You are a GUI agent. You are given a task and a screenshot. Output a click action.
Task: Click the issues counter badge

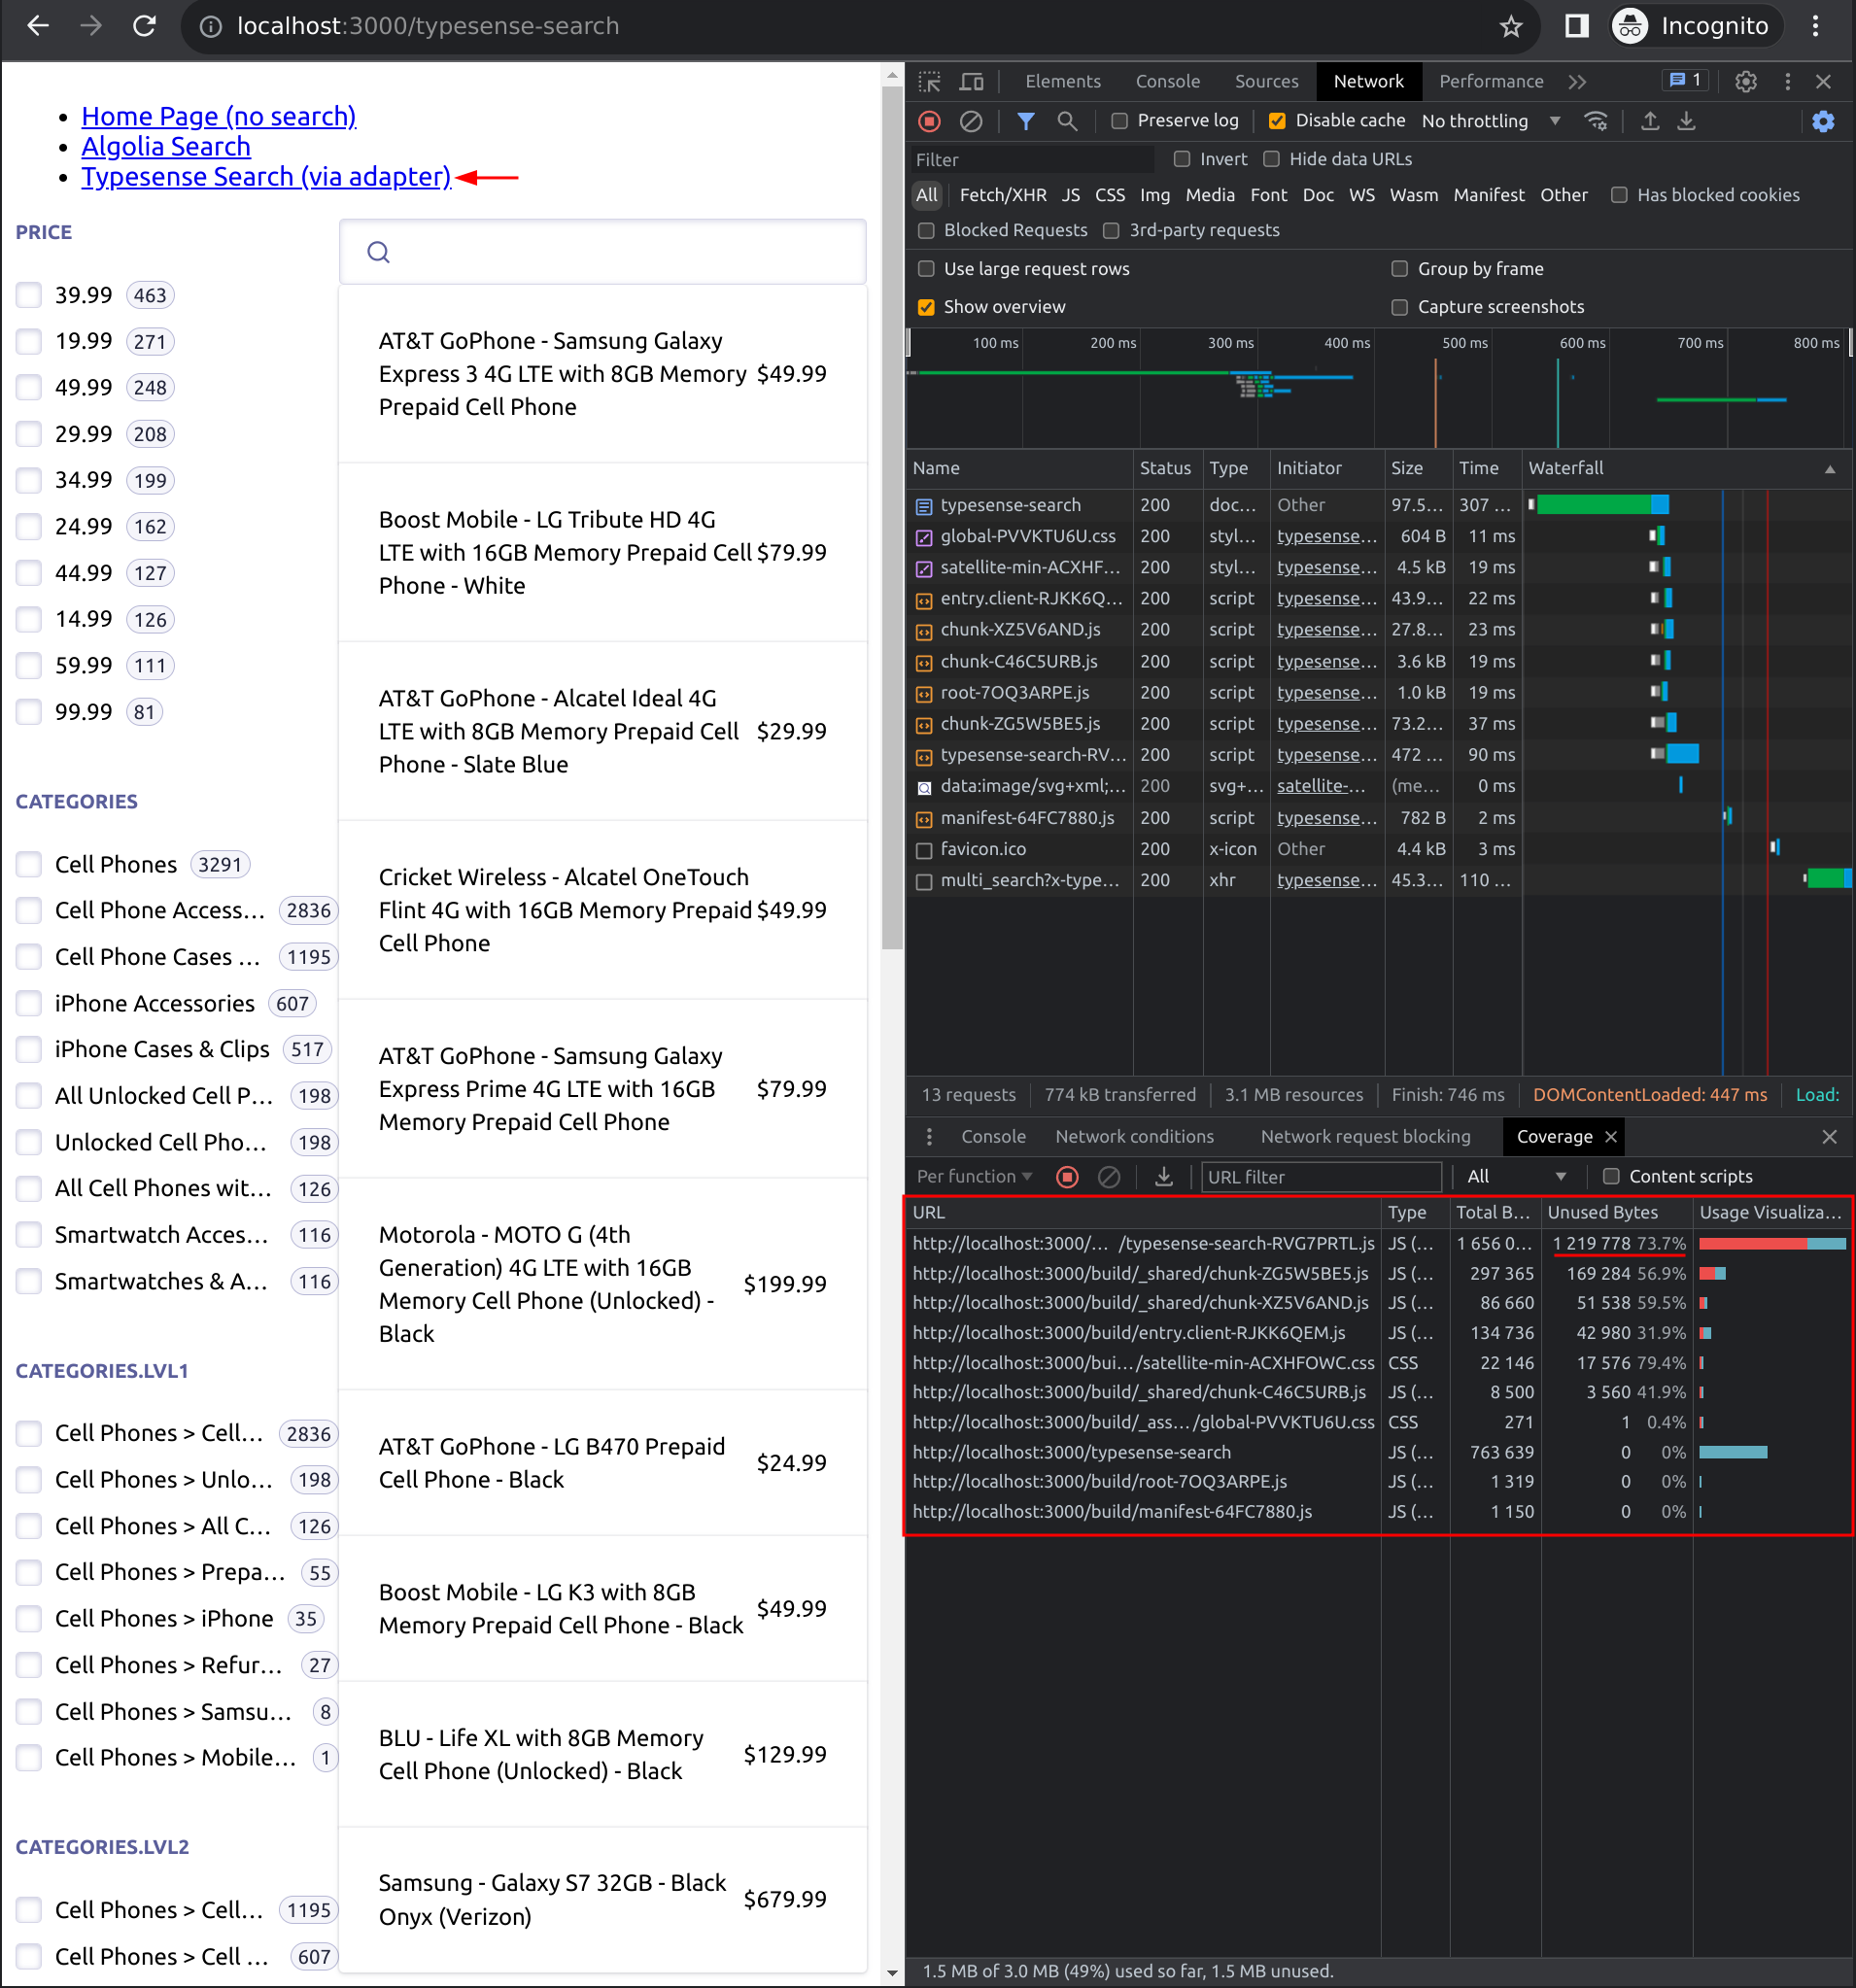1685,80
